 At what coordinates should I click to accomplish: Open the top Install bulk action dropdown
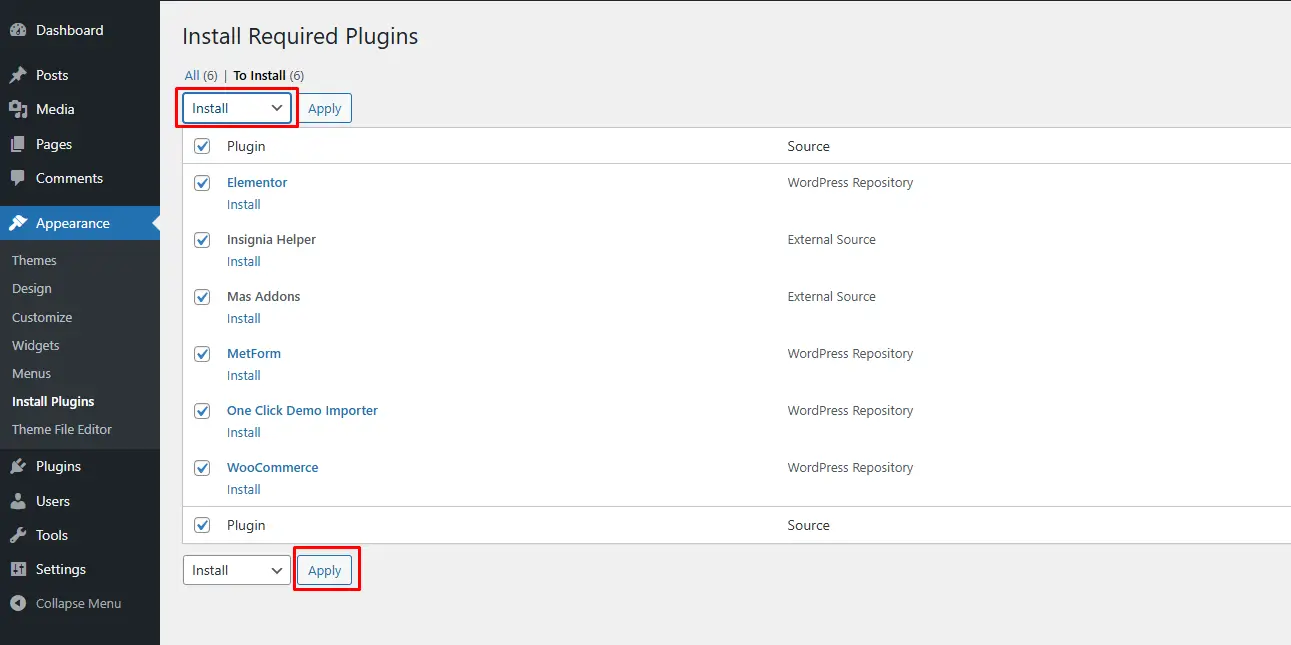(x=237, y=108)
